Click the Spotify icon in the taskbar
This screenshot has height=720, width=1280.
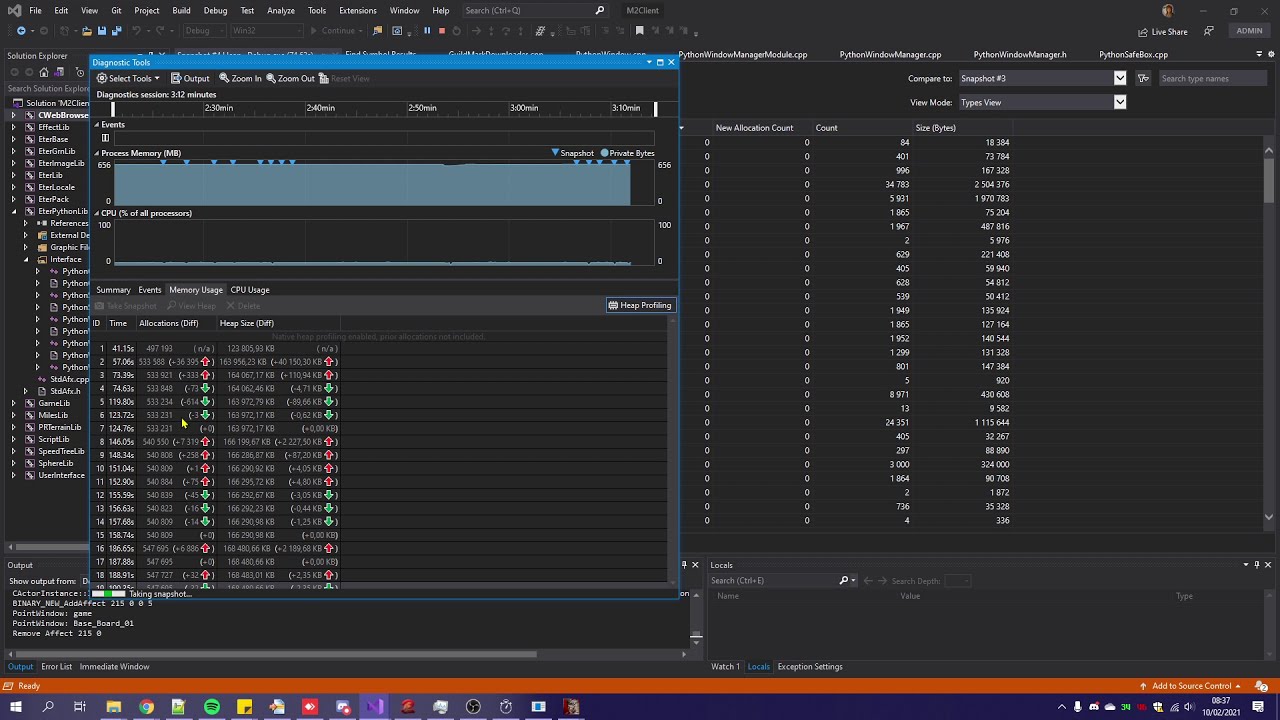212,707
